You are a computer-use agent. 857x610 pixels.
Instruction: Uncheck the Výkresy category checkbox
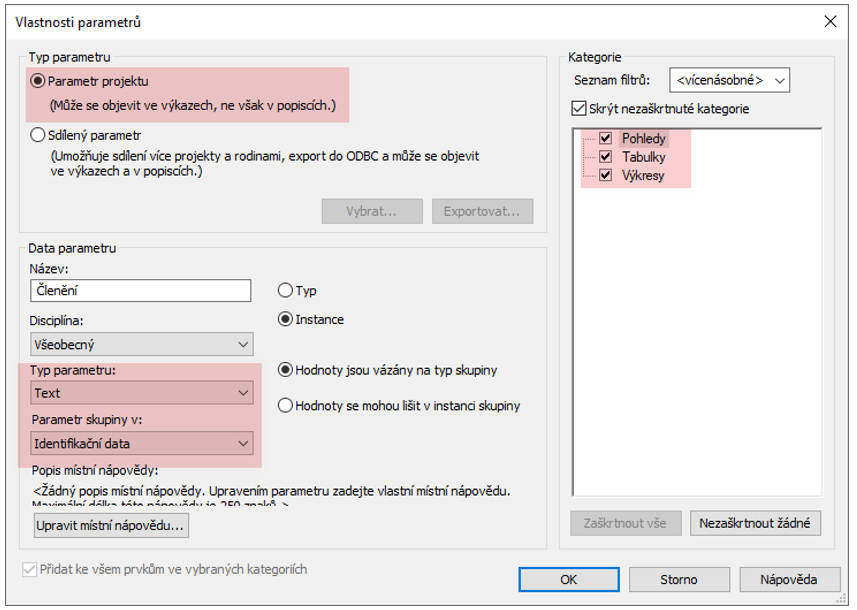coord(605,176)
